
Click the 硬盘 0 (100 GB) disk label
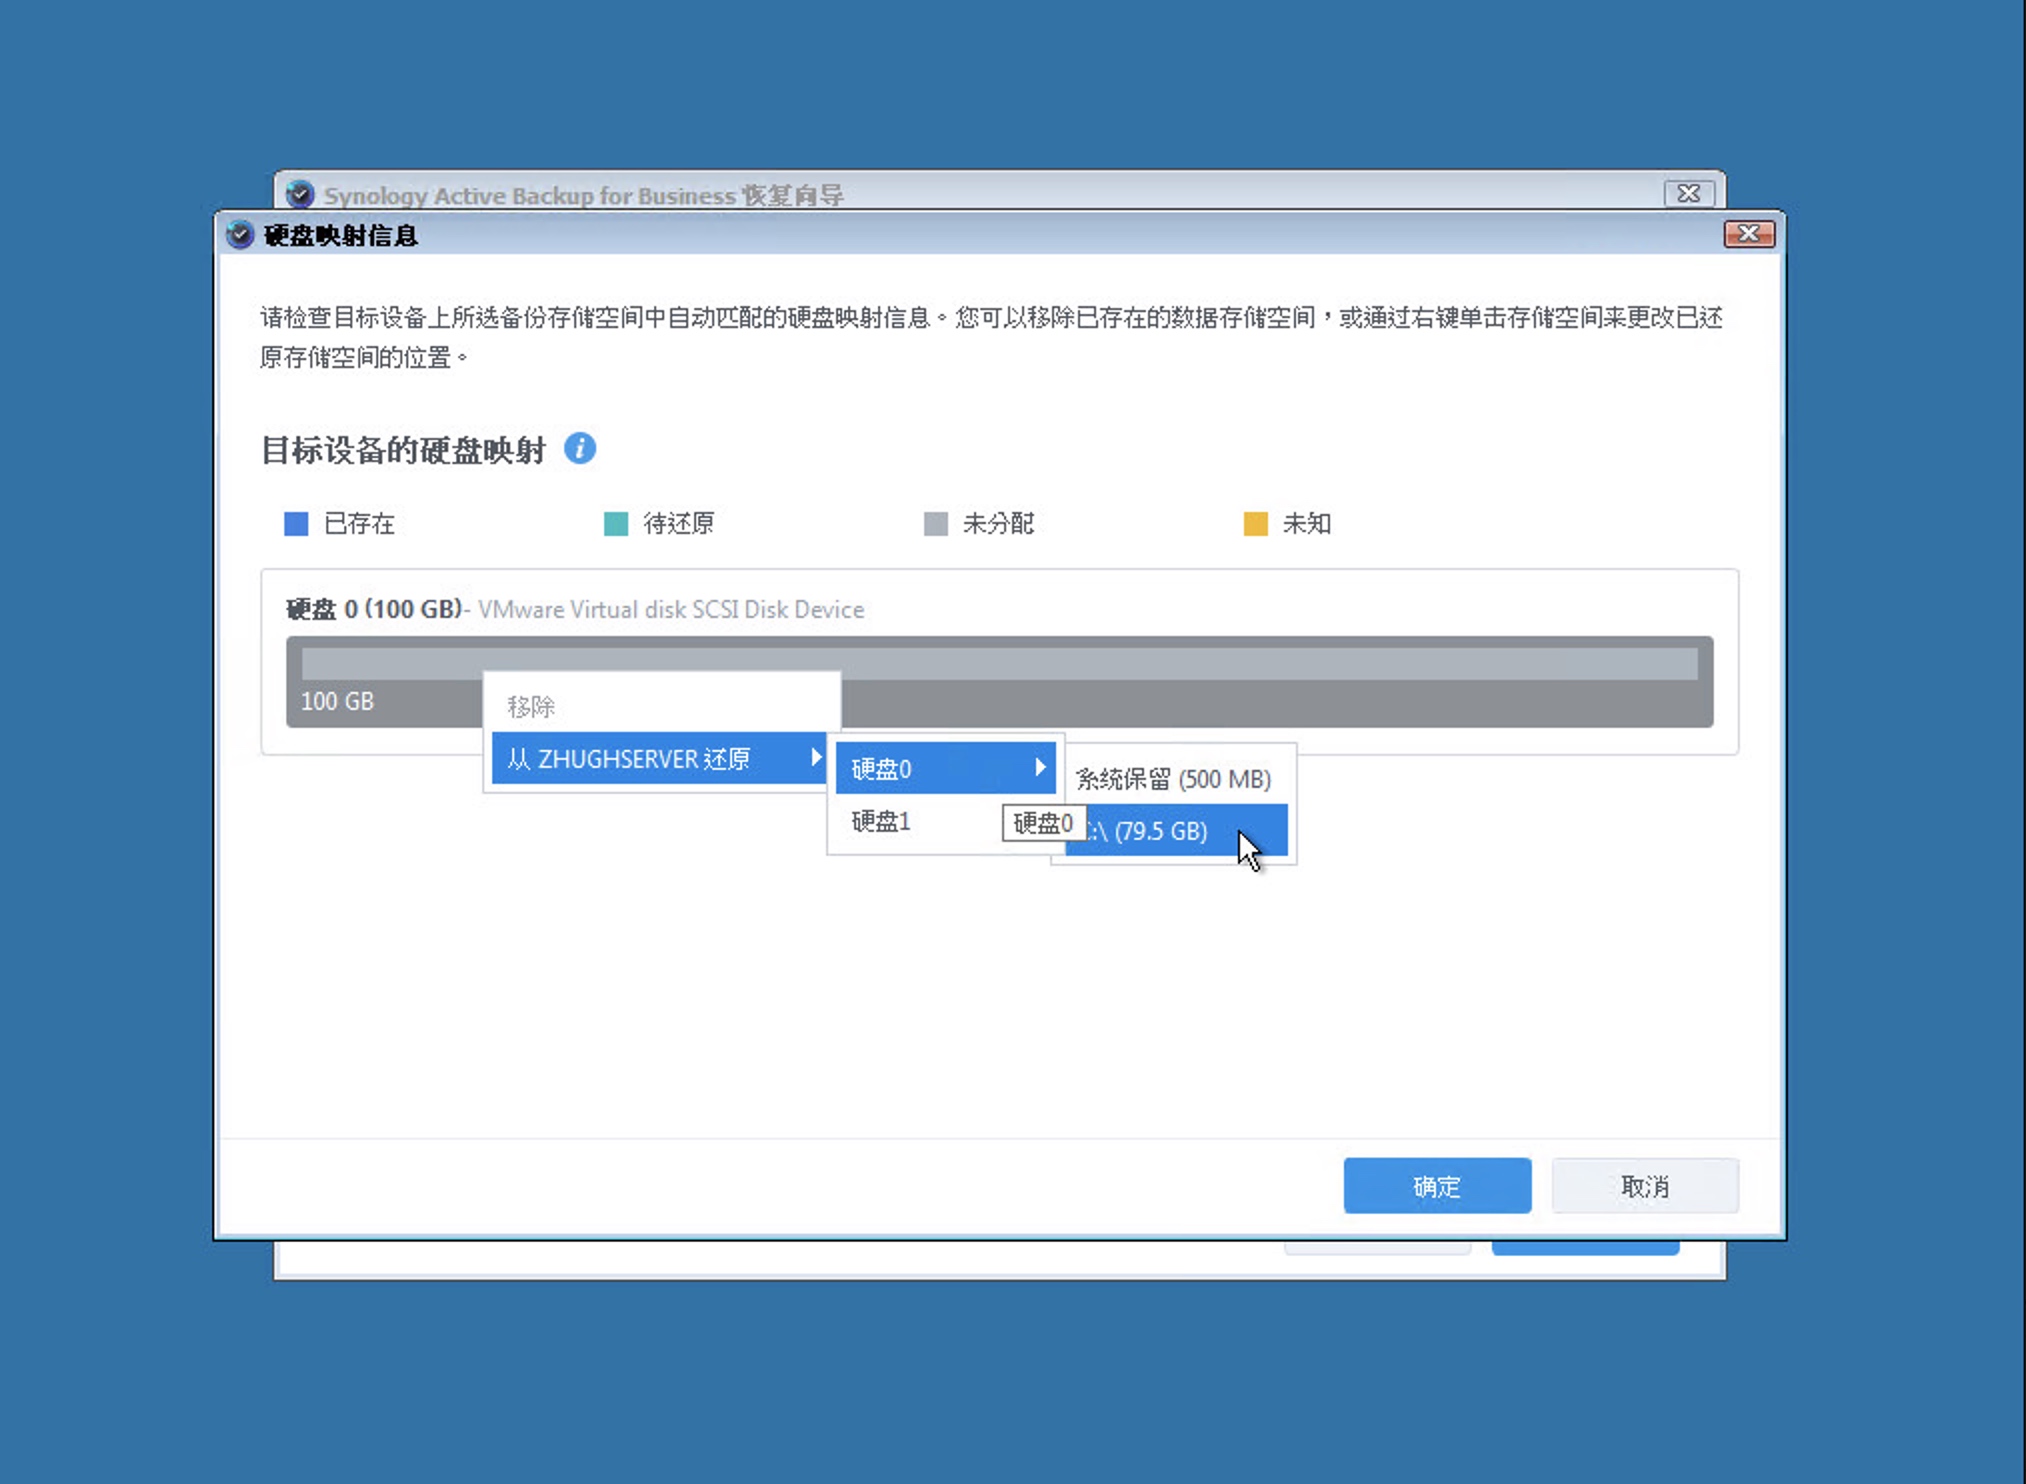(x=374, y=609)
